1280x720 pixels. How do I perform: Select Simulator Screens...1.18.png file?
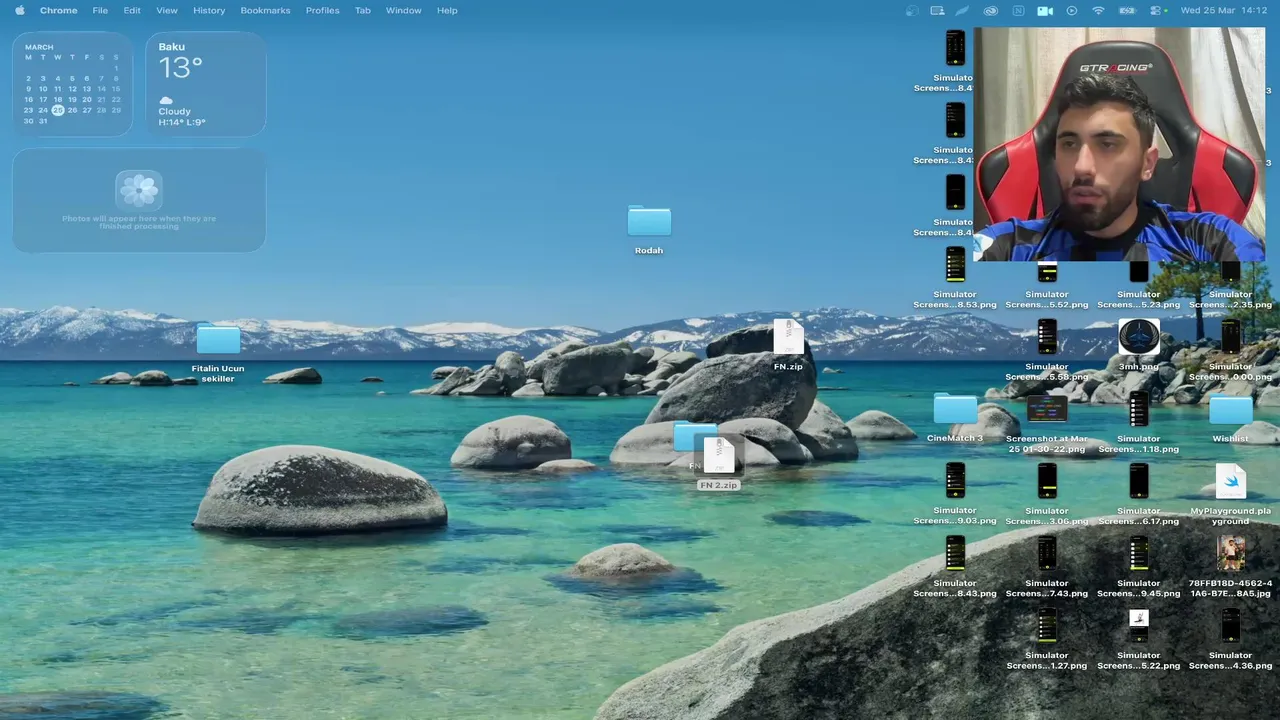(x=1139, y=409)
